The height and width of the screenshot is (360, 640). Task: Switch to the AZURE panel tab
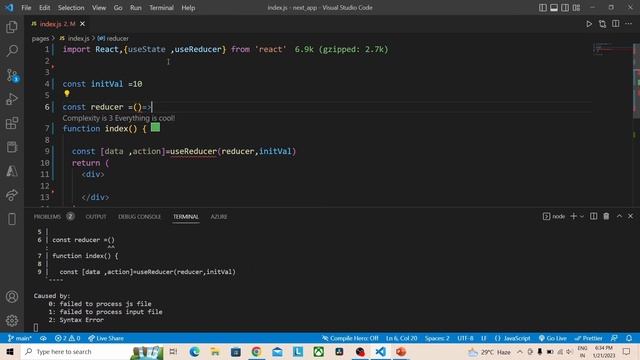[x=219, y=217]
